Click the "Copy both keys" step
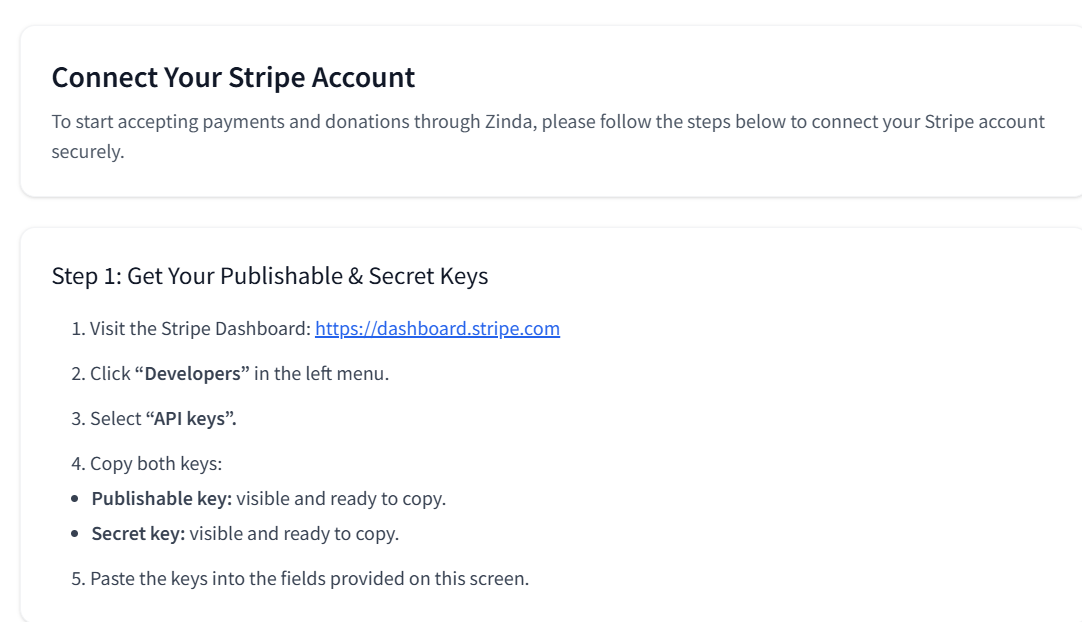Viewport: 1082px width, 622px height. point(156,463)
